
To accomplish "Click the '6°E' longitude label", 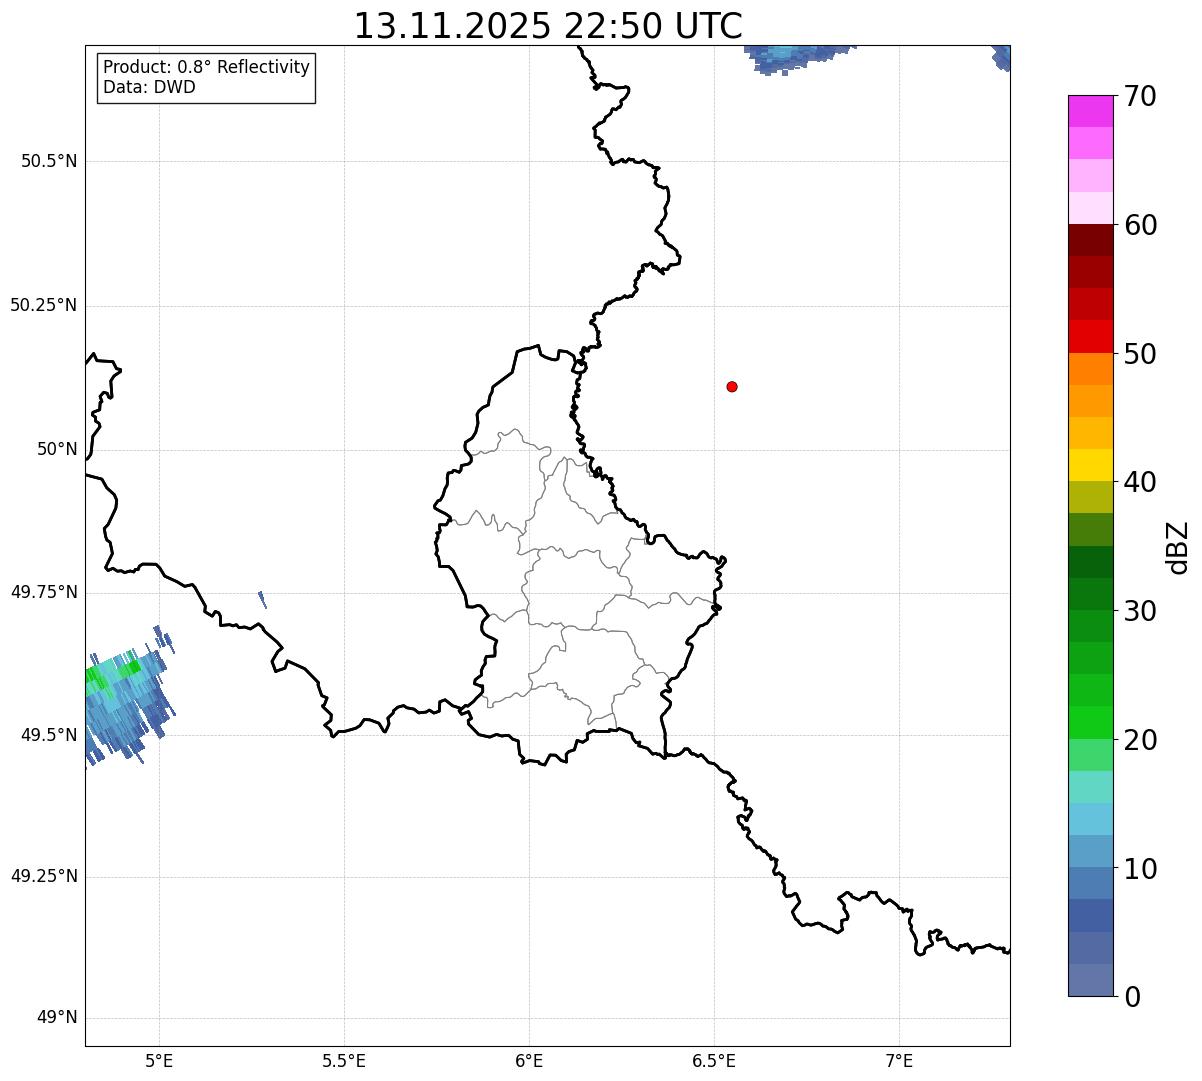I will tap(529, 1060).
